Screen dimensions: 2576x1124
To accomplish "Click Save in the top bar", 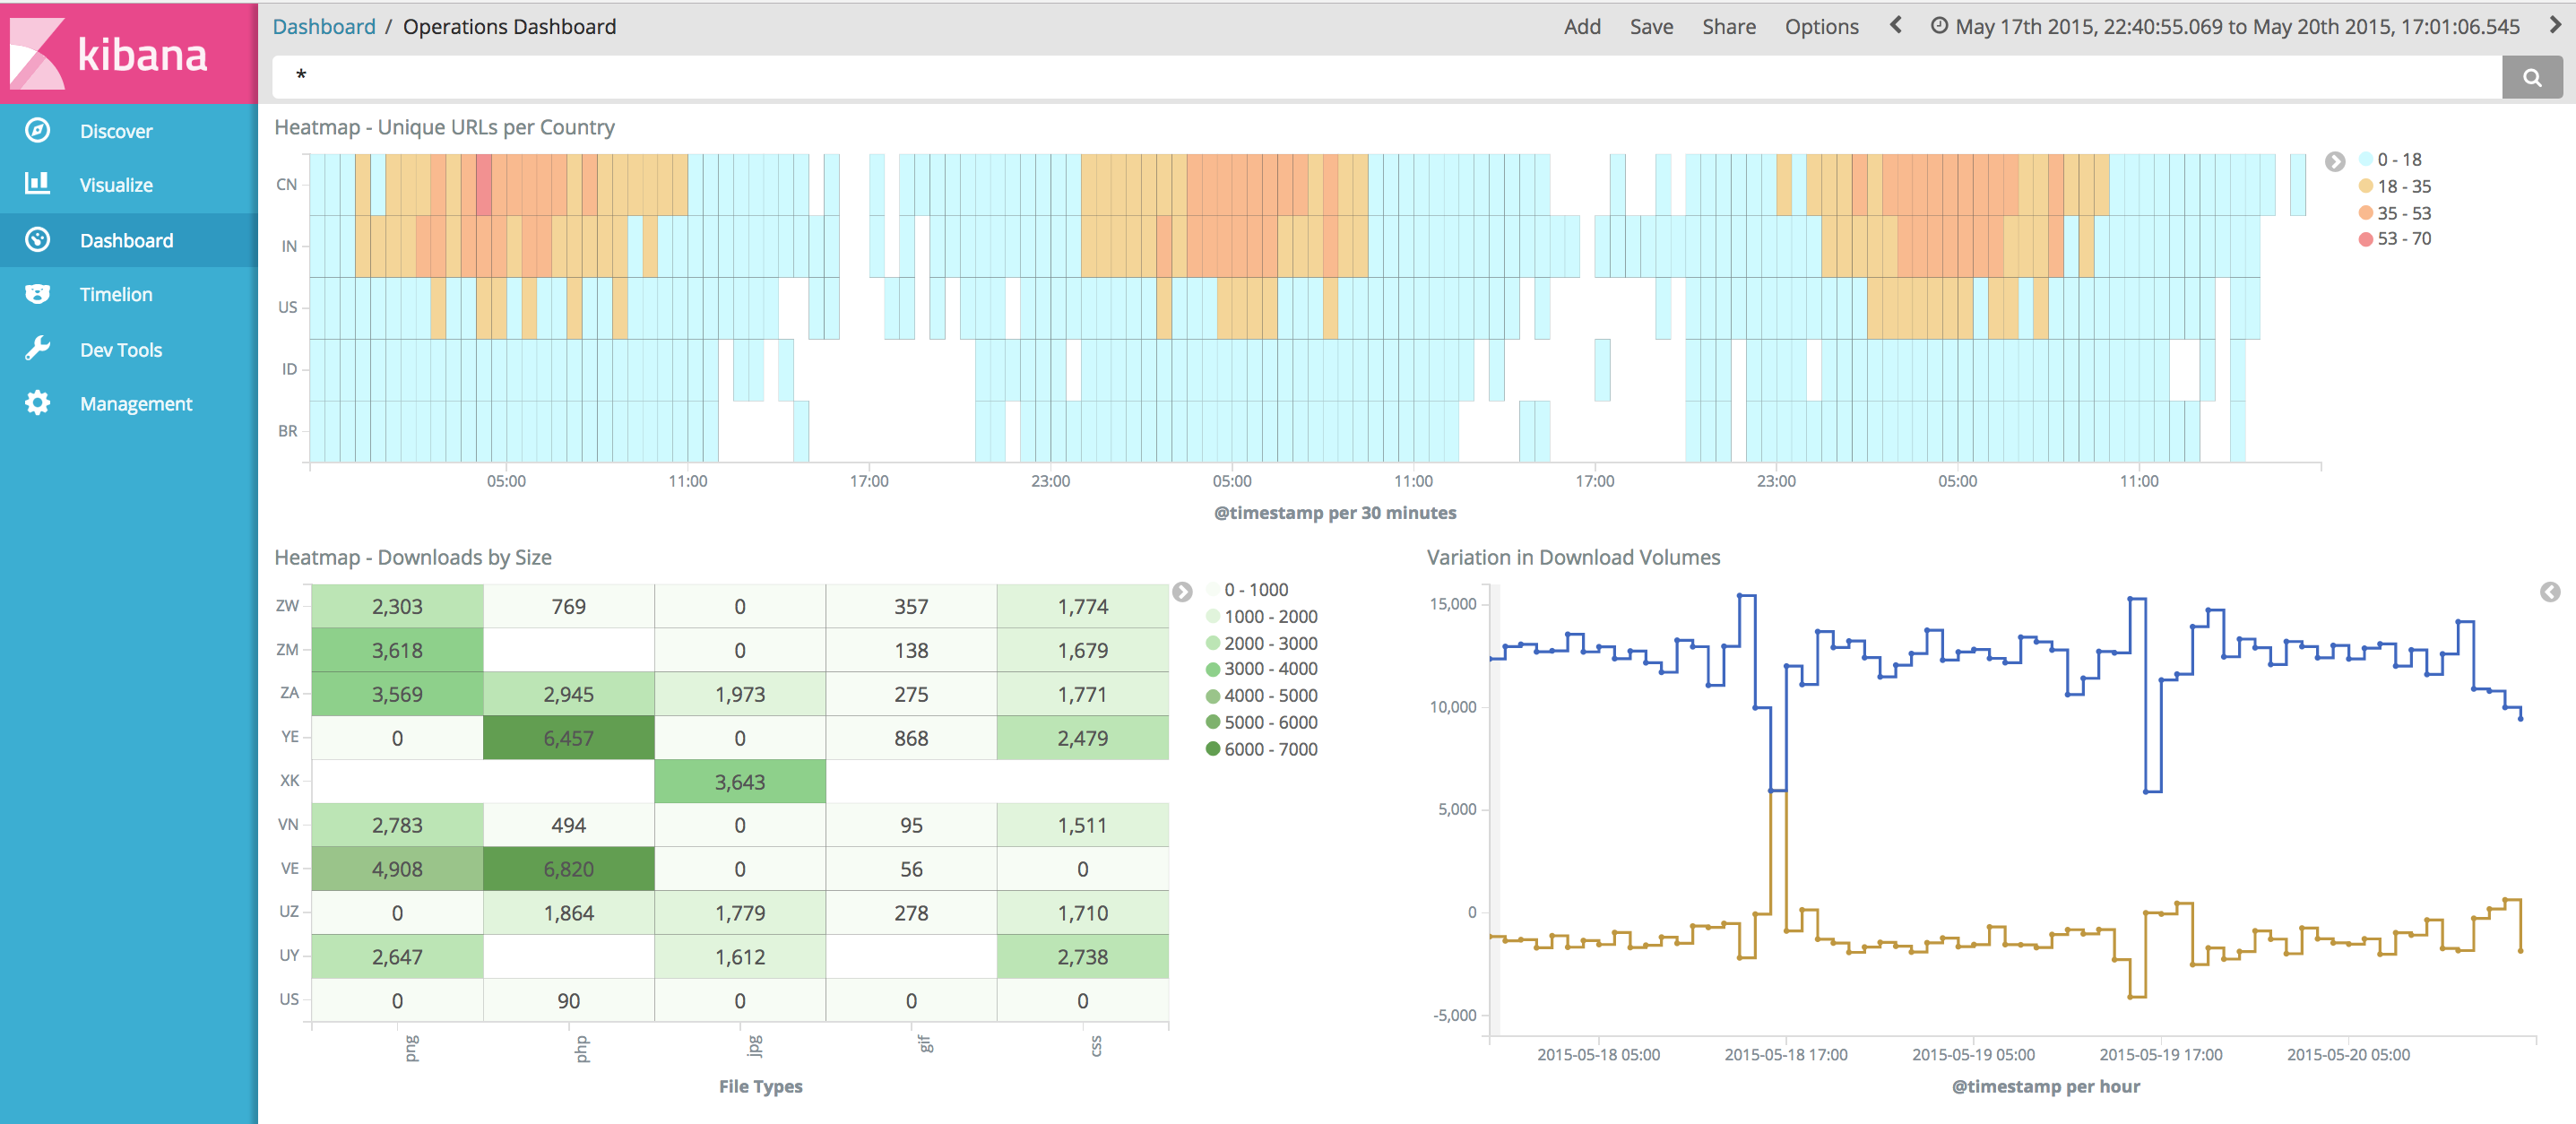I will [x=1651, y=27].
